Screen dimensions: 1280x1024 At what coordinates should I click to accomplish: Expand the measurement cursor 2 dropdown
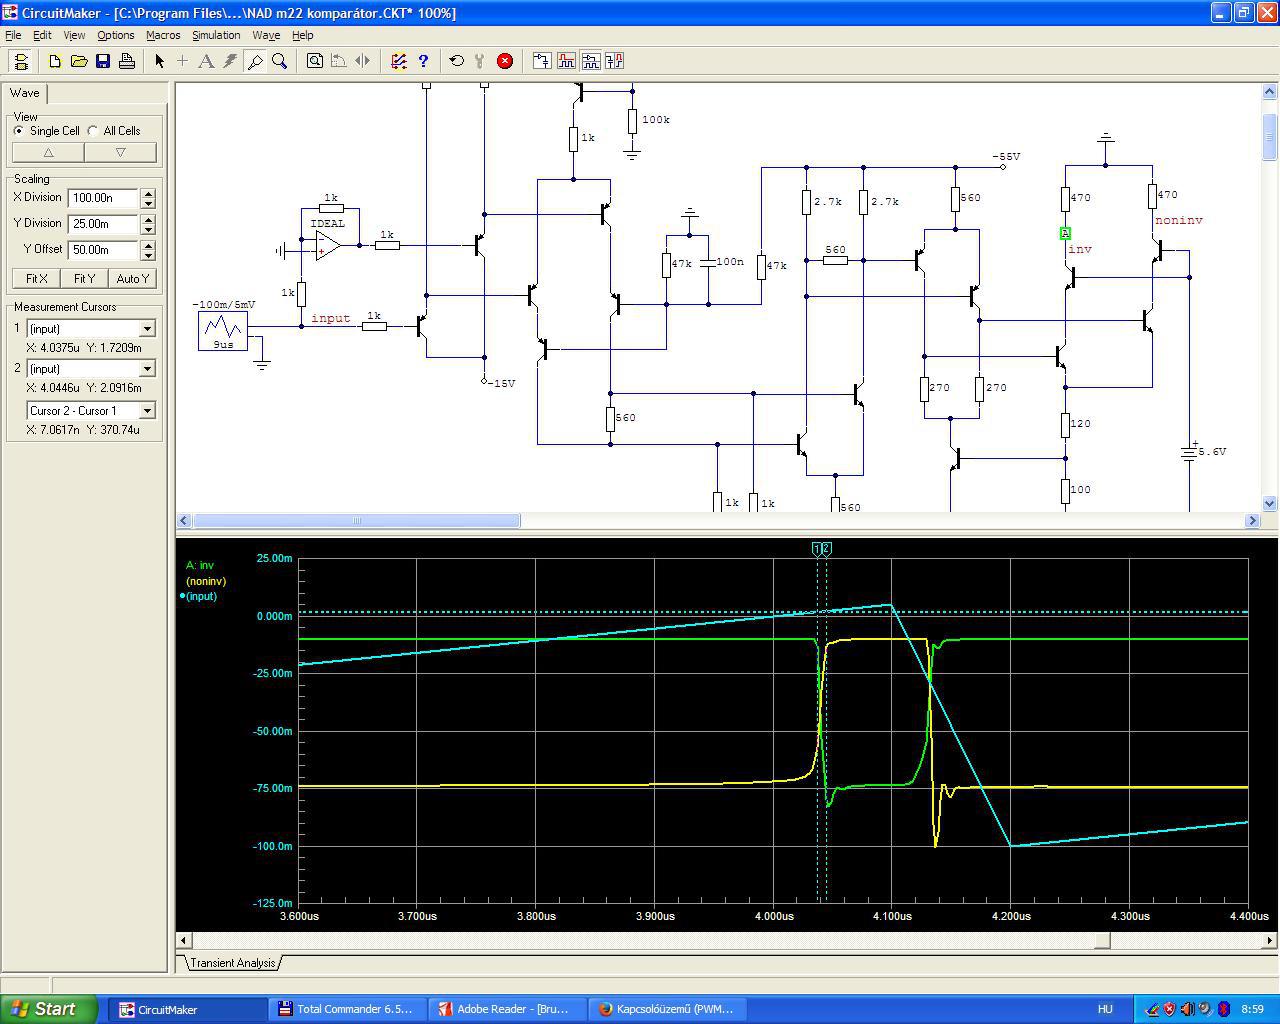pyautogui.click(x=147, y=369)
